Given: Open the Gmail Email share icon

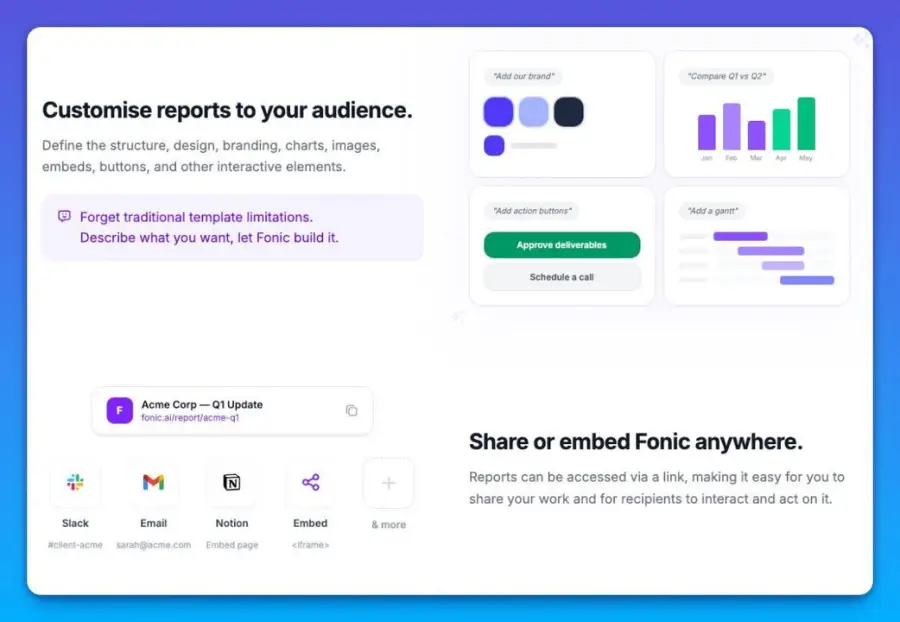Looking at the screenshot, I should [x=153, y=483].
